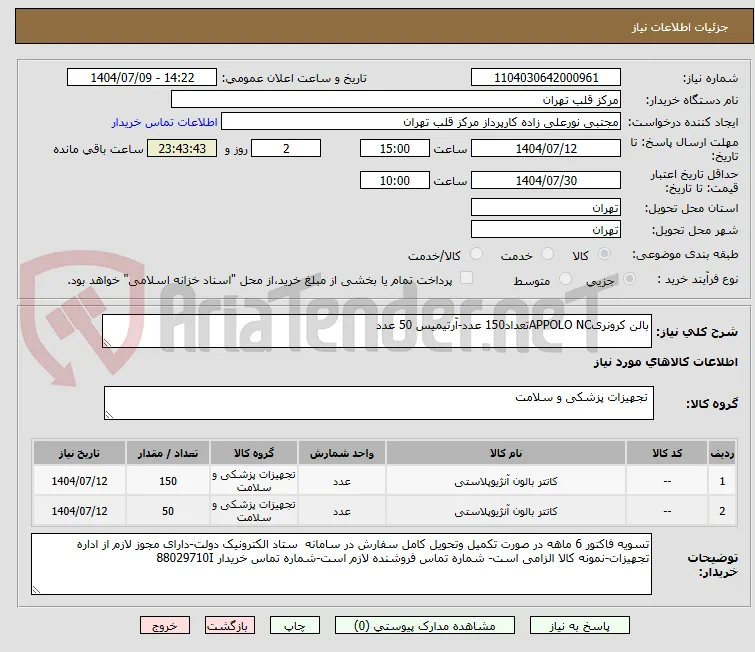
Task: Click the گروه کالا column header
Action: click(254, 453)
